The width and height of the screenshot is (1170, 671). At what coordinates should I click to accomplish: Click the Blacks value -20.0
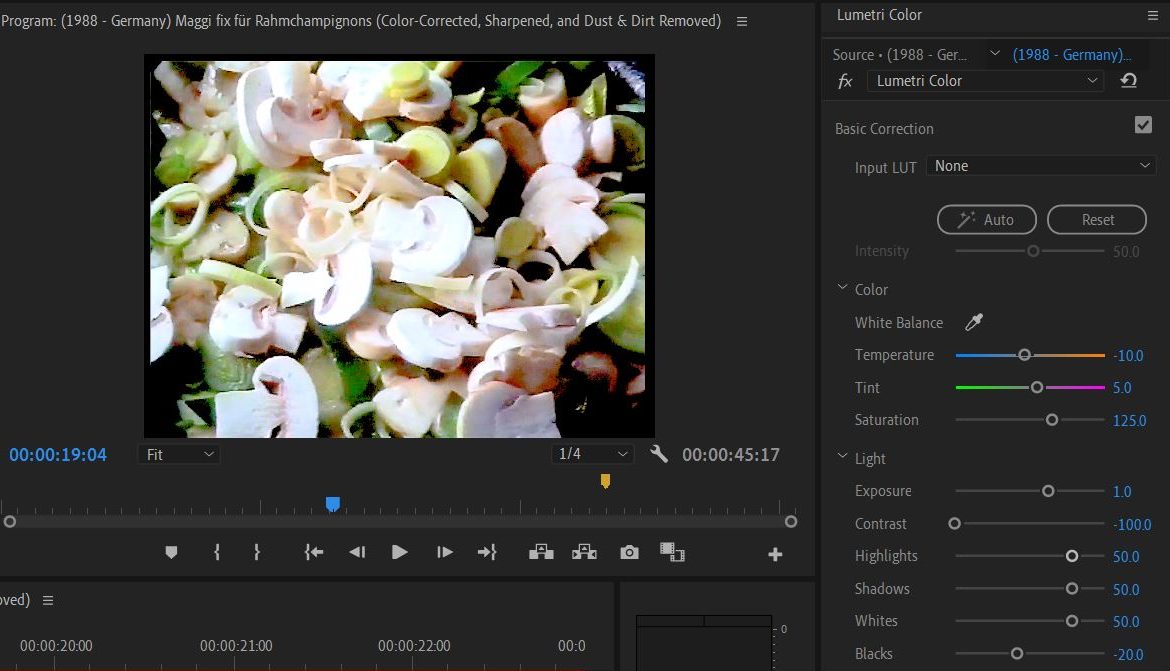[x=1128, y=655]
